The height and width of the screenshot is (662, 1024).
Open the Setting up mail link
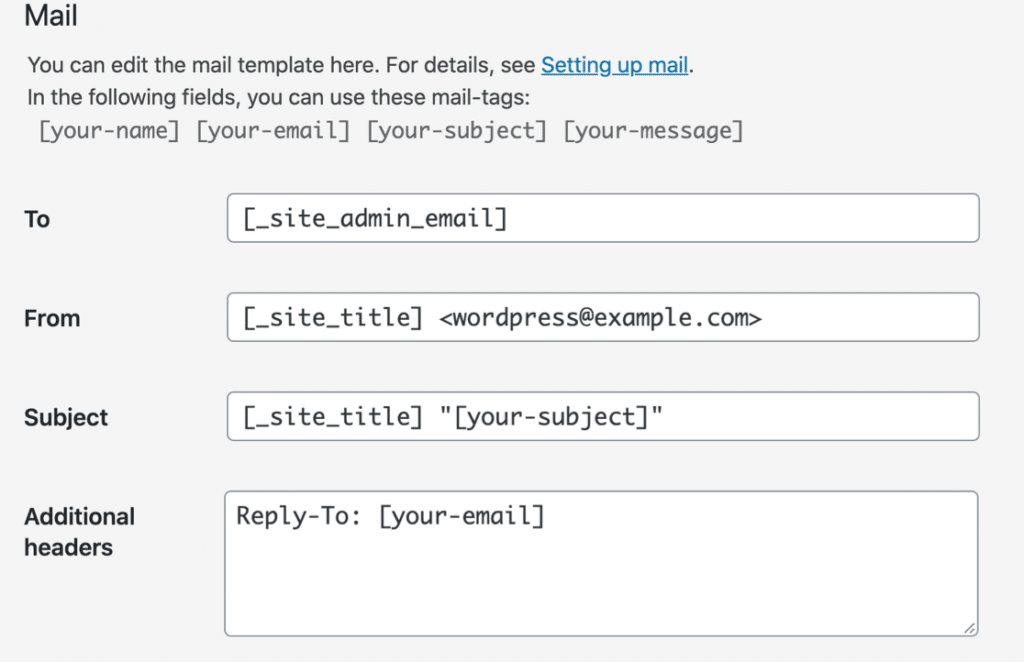pyautogui.click(x=615, y=65)
